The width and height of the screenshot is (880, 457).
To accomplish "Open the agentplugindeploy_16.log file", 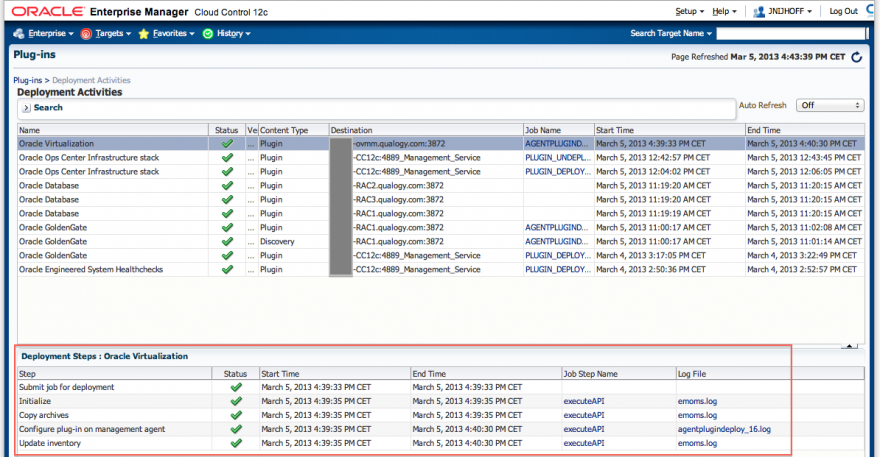I will click(x=724, y=429).
